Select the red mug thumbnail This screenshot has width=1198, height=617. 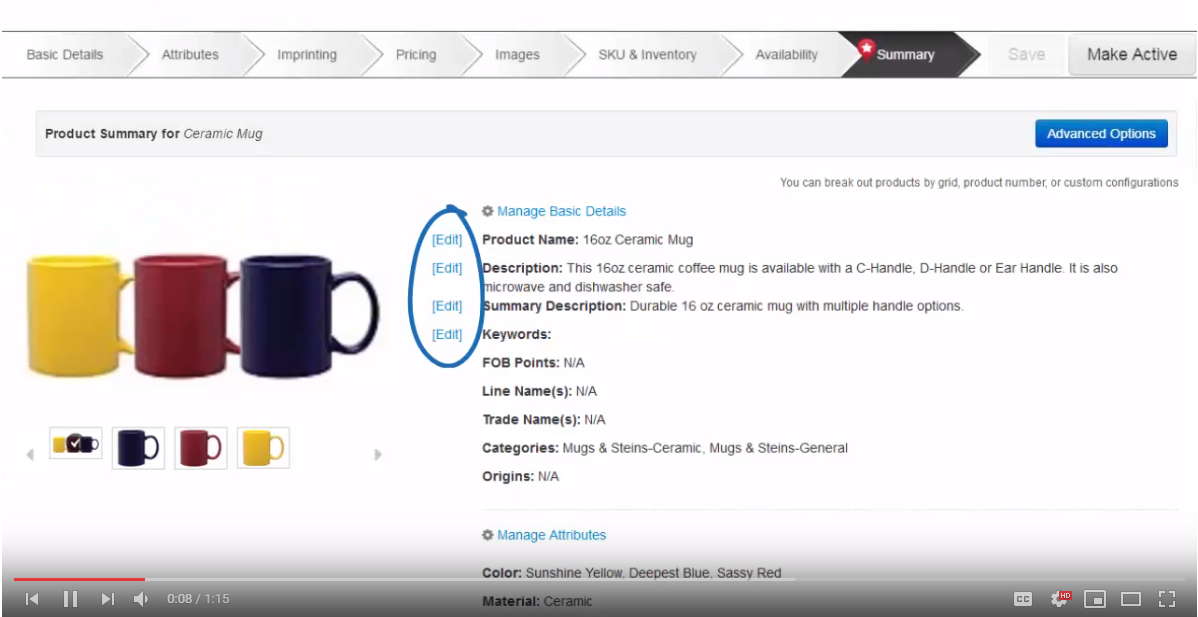click(x=201, y=448)
